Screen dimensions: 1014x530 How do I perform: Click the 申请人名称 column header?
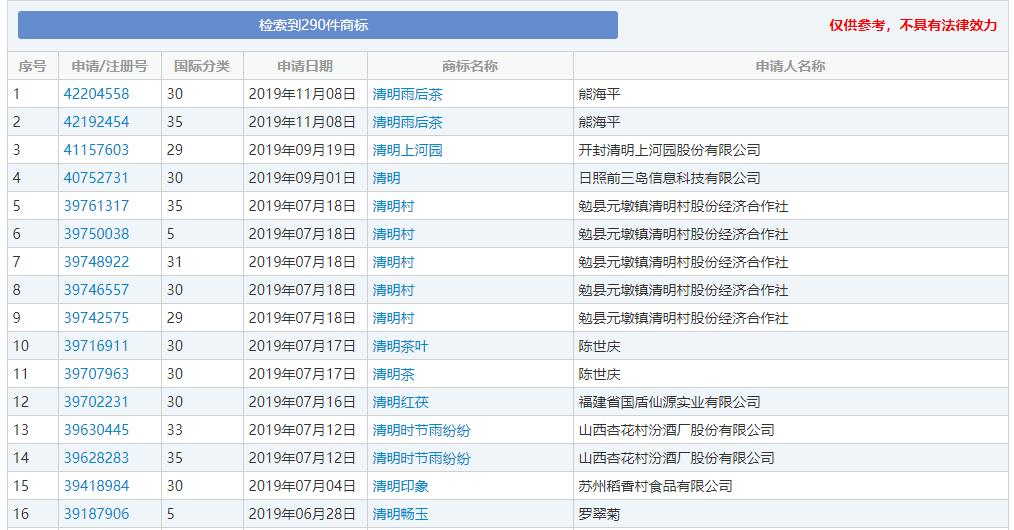pos(790,66)
